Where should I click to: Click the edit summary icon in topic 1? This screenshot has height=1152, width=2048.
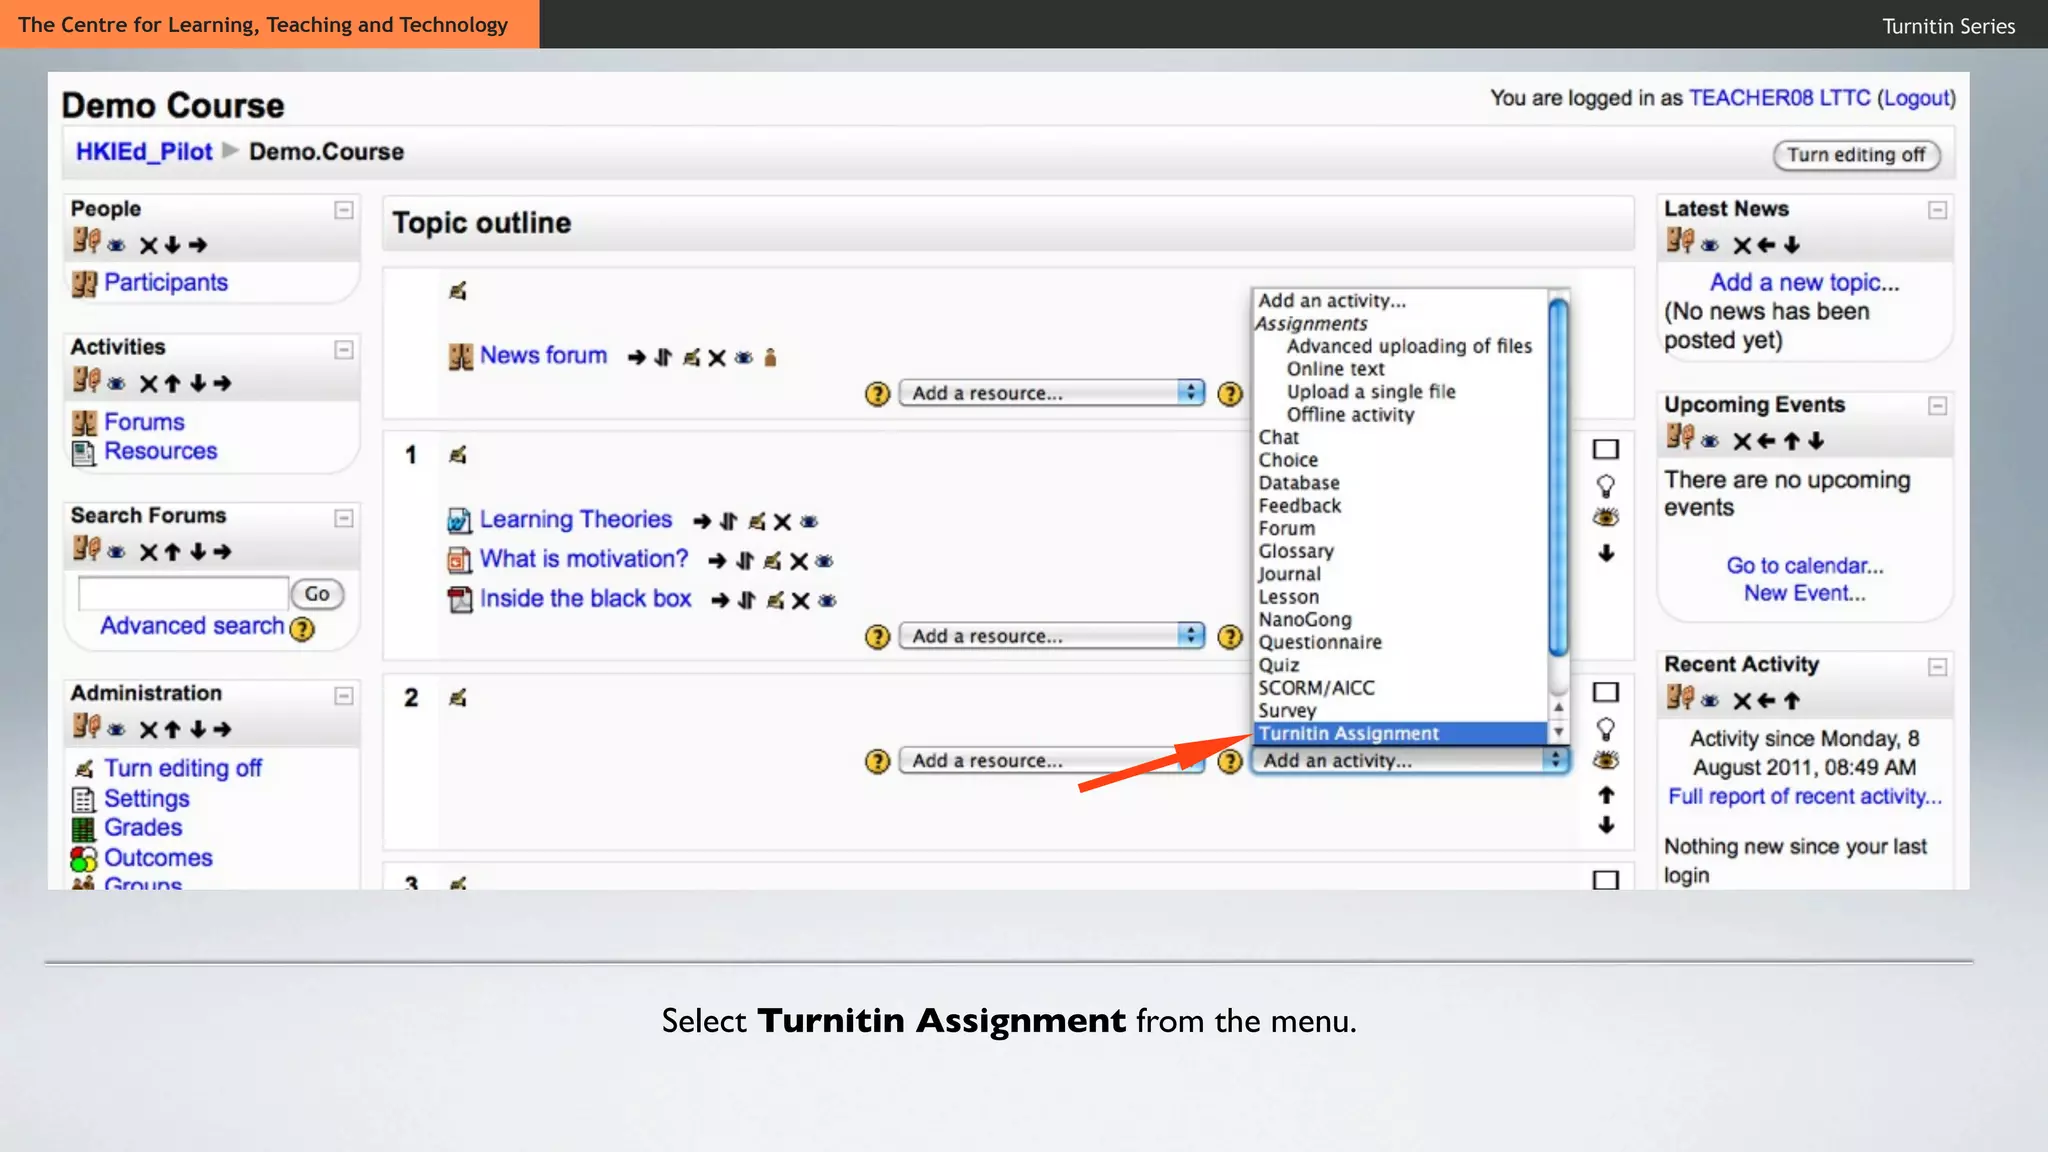[x=458, y=455]
